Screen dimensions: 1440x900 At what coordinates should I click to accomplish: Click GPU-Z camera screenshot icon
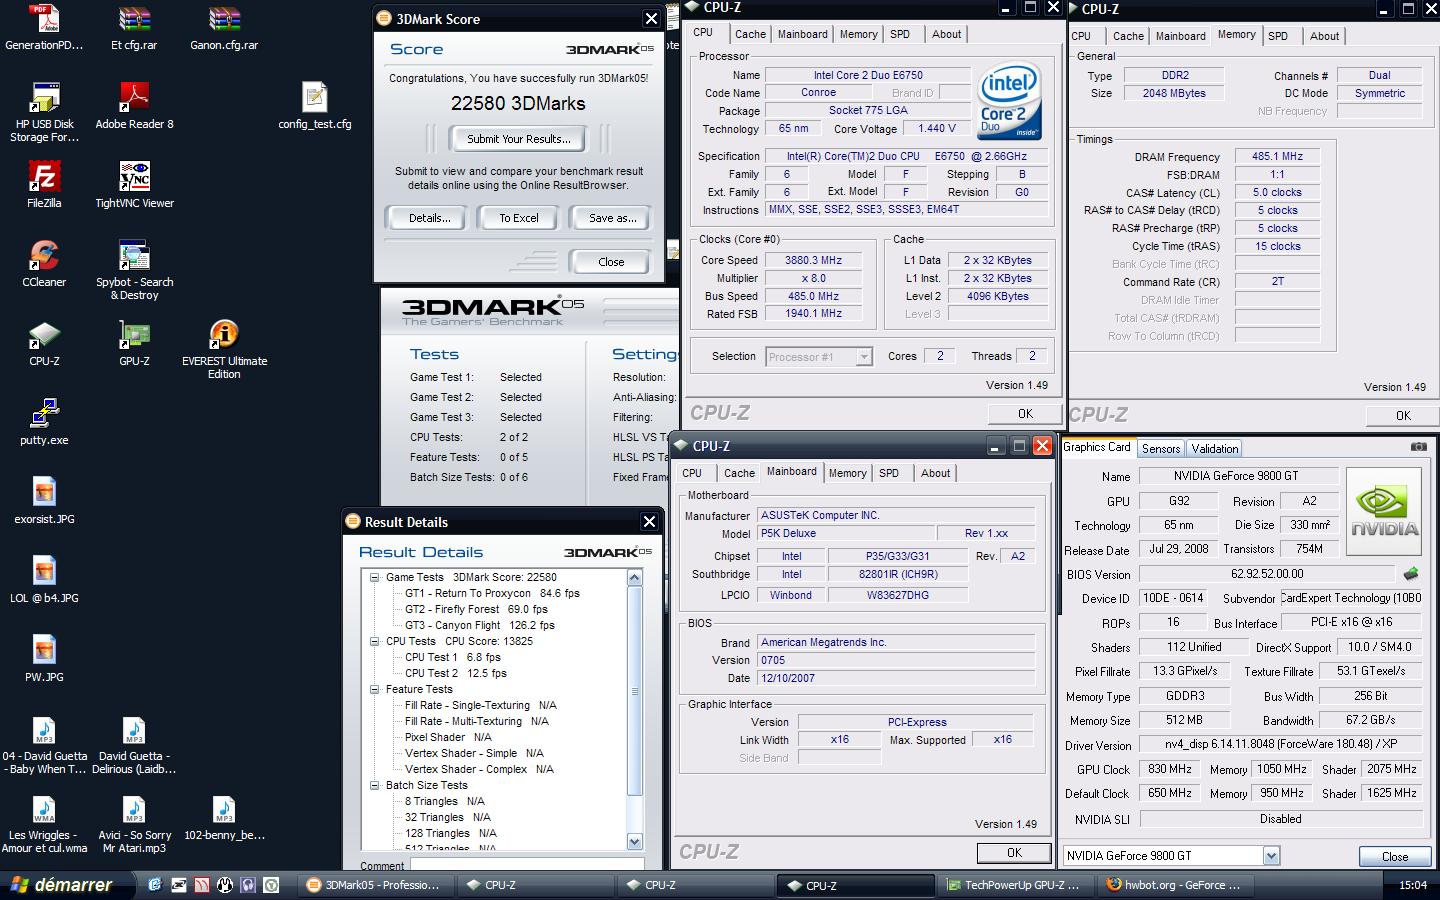1418,448
